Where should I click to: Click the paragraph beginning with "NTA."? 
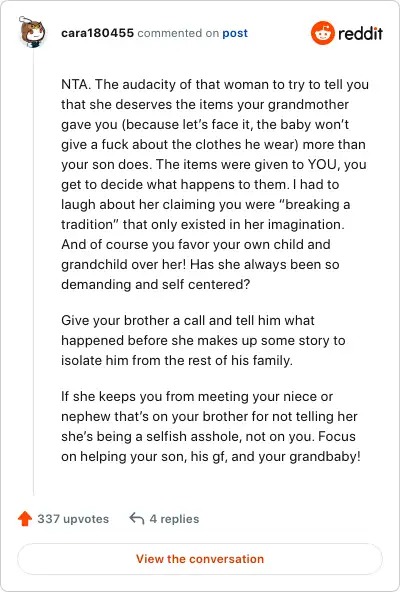[215, 184]
